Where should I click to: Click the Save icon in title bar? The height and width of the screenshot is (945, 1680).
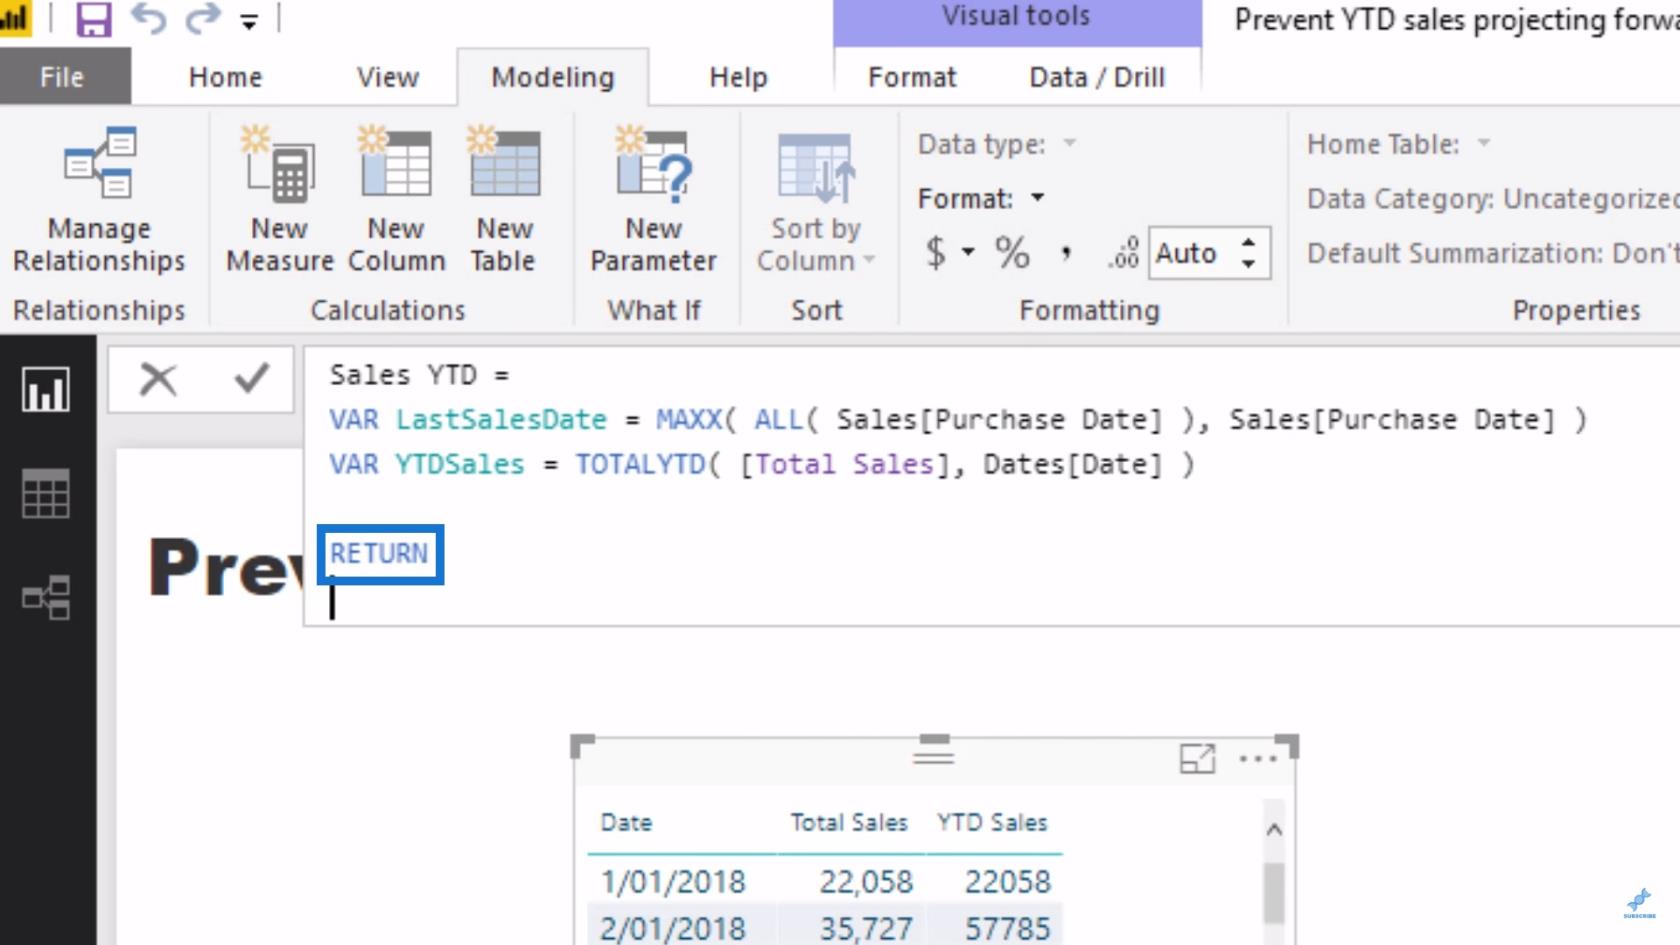(x=93, y=19)
